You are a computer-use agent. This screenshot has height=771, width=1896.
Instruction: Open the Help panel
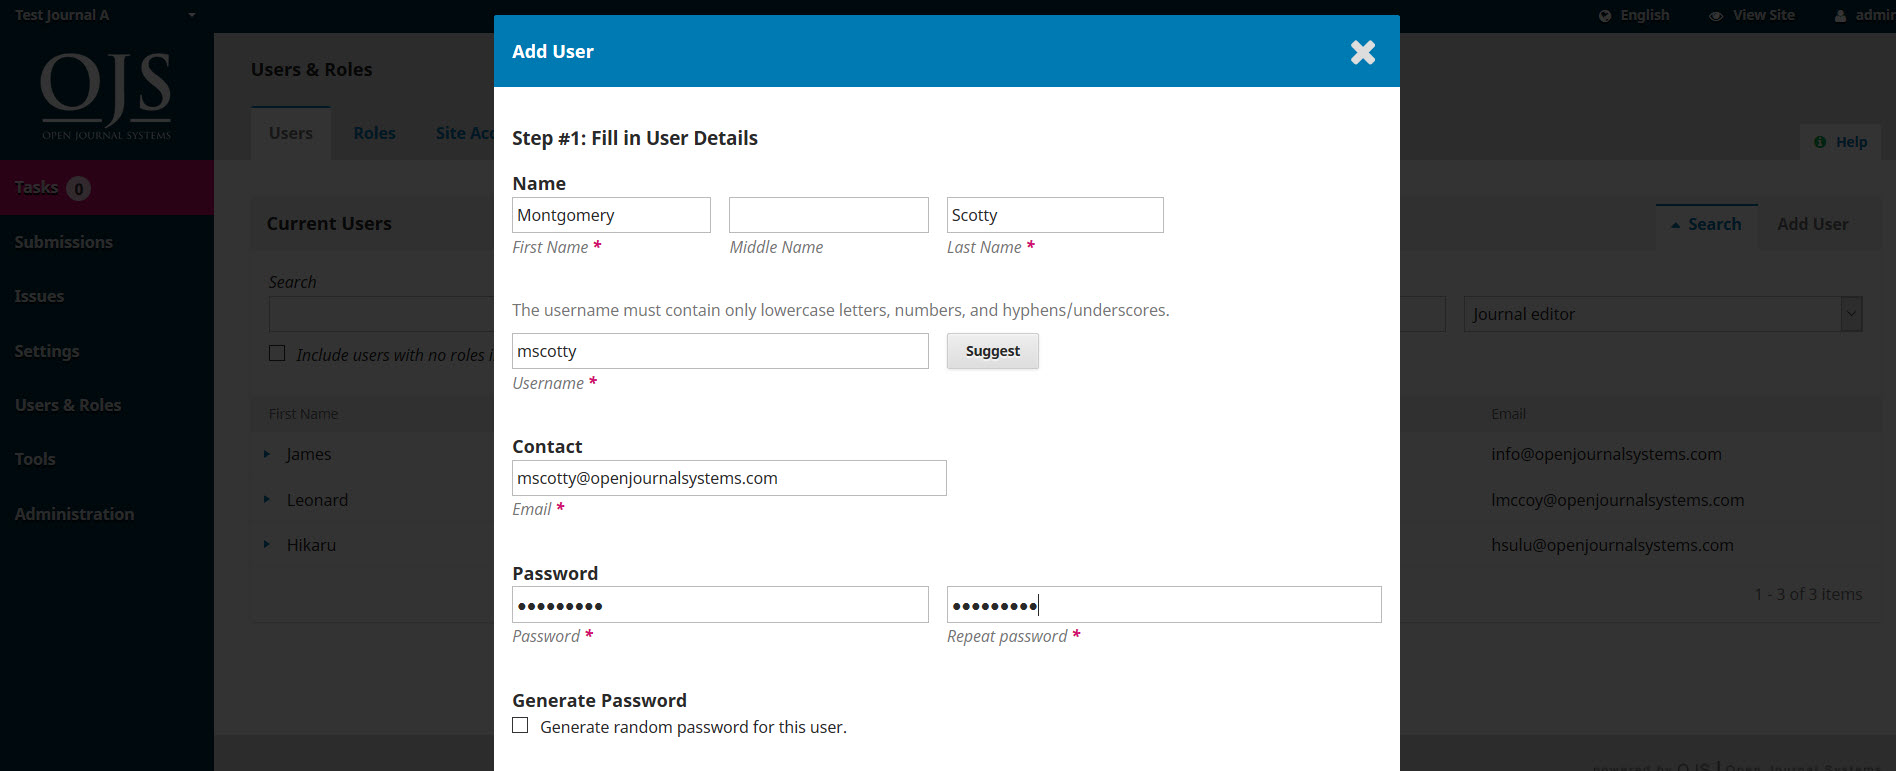1841,142
